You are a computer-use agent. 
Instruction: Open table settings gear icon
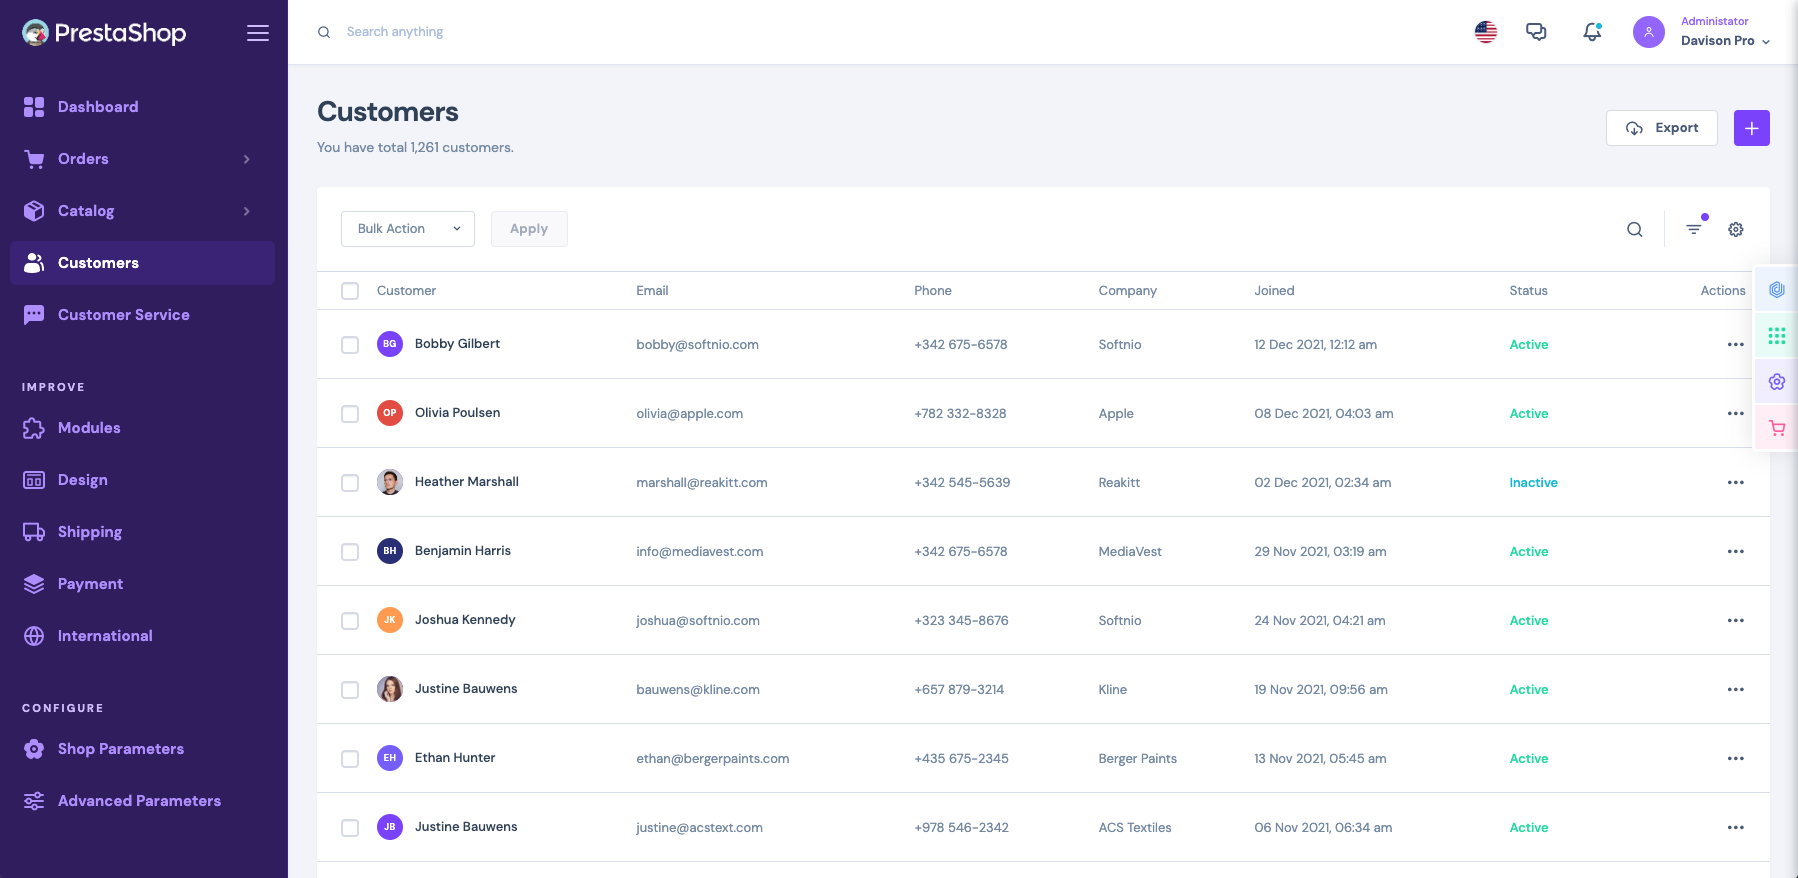pos(1736,229)
